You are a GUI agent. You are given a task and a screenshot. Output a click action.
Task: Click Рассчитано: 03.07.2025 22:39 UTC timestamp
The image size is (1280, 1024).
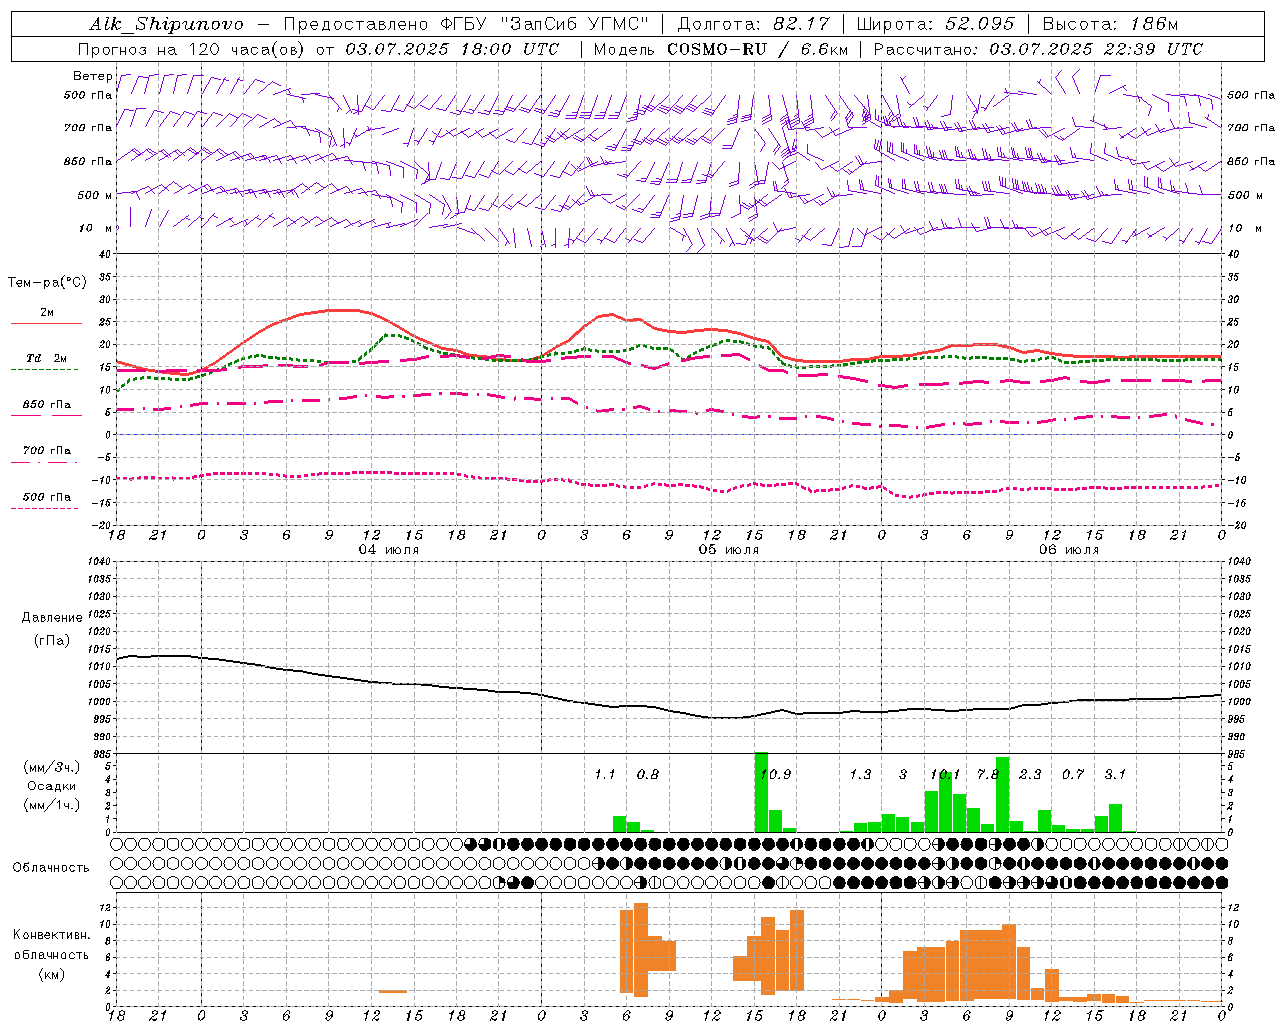pyautogui.click(x=1038, y=49)
